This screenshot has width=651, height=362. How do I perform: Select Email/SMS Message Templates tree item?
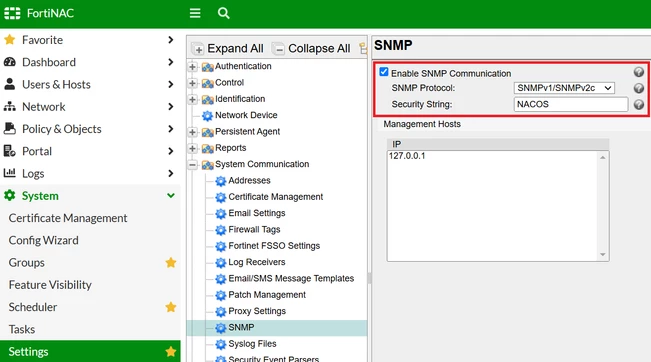click(291, 279)
